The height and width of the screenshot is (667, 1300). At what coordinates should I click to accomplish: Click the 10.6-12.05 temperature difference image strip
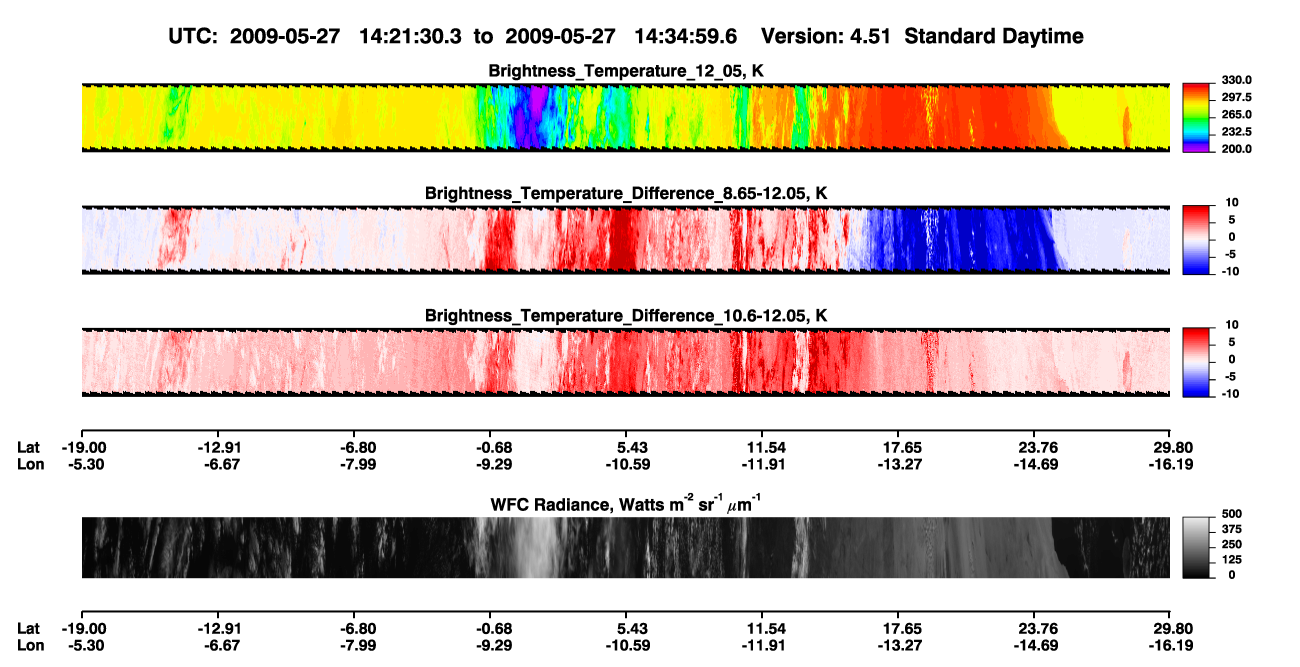point(626,362)
